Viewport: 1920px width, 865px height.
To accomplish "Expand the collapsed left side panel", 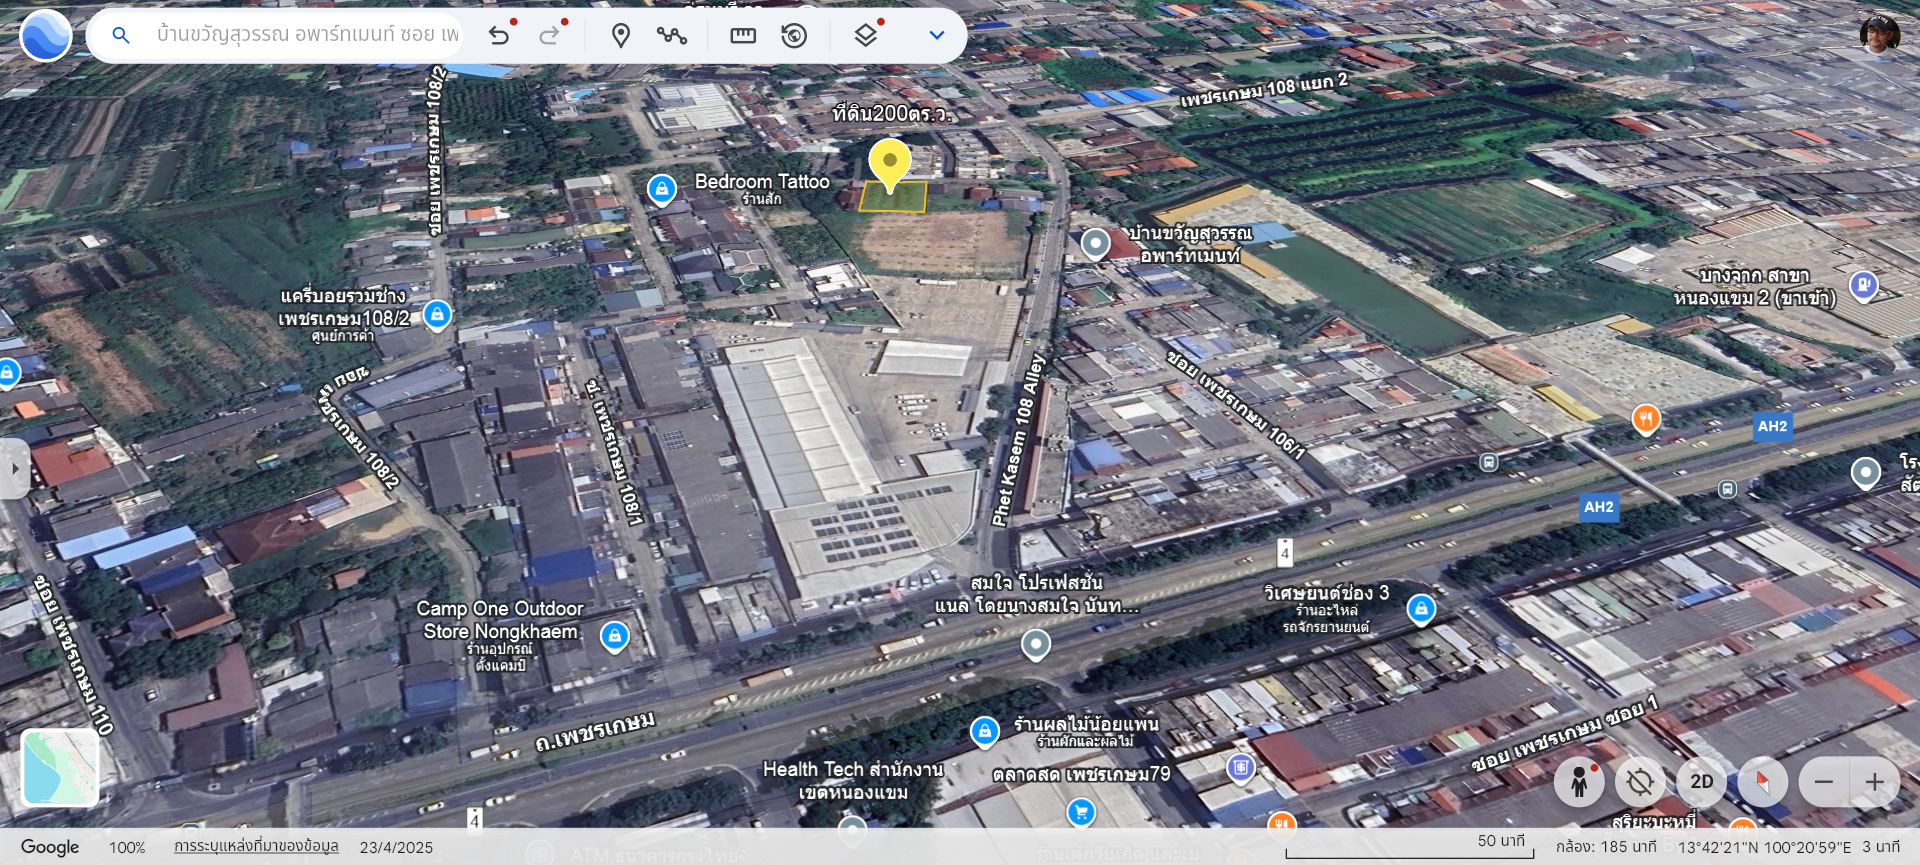I will point(14,468).
